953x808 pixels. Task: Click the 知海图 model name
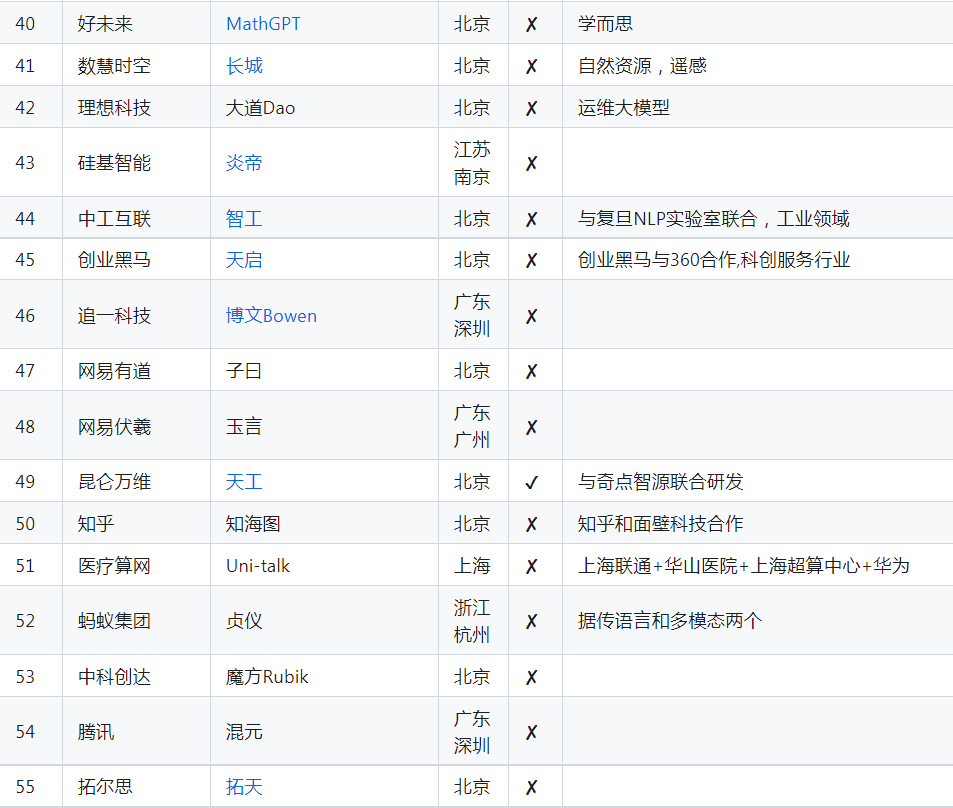(x=253, y=523)
